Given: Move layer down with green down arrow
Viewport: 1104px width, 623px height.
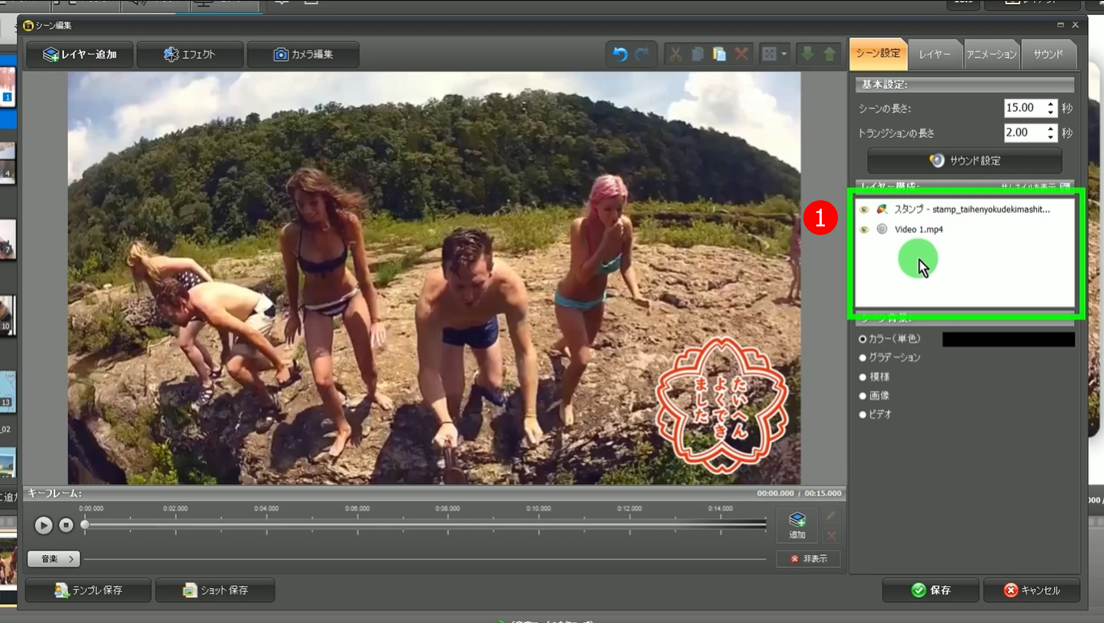Looking at the screenshot, I should [x=808, y=54].
